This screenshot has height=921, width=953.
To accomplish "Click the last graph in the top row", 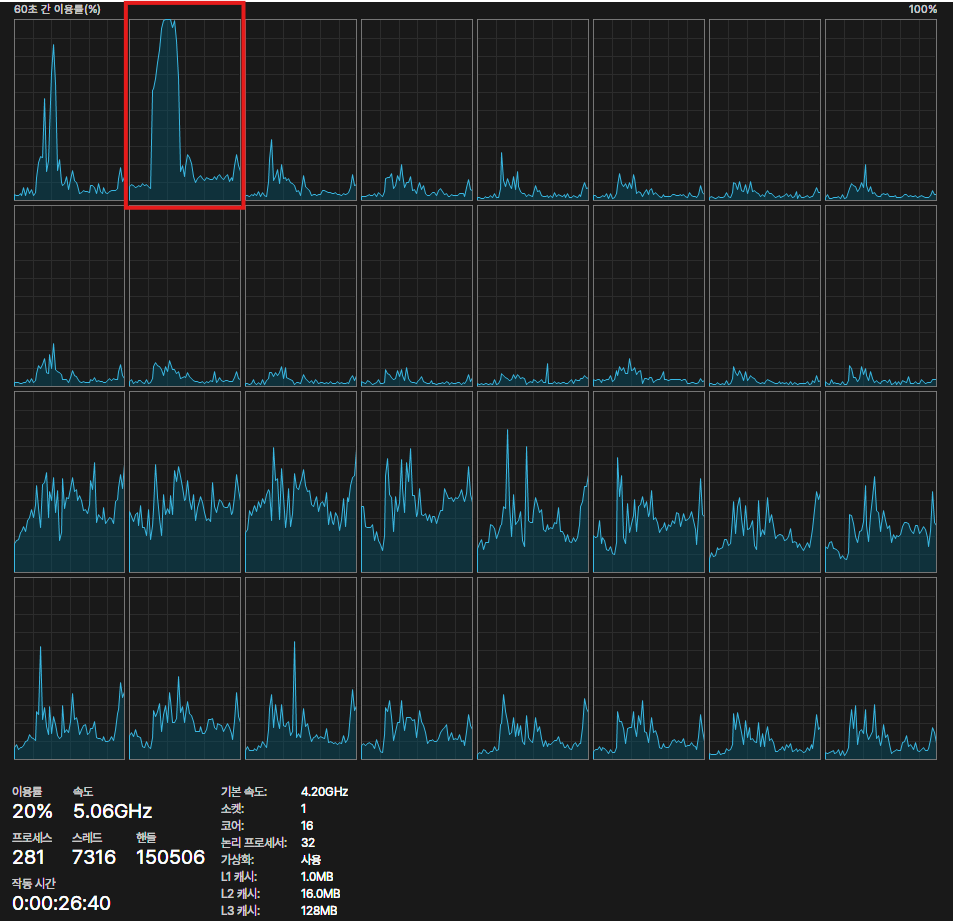I will 880,110.
